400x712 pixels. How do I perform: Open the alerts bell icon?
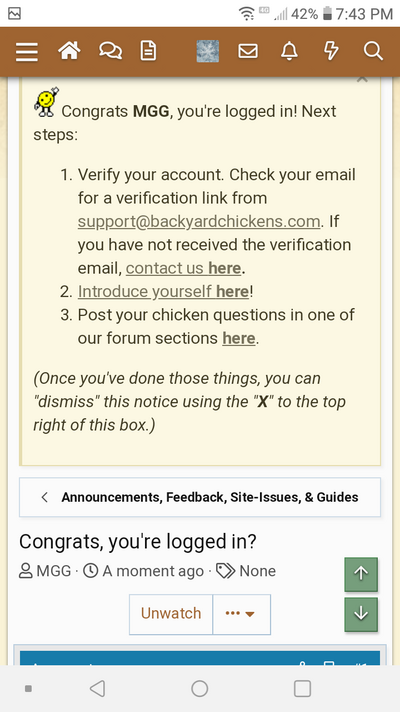click(289, 51)
